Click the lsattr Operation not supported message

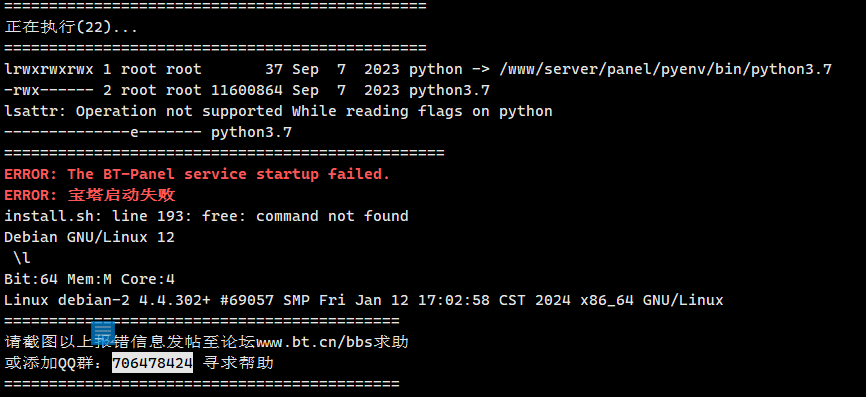pyautogui.click(x=278, y=111)
